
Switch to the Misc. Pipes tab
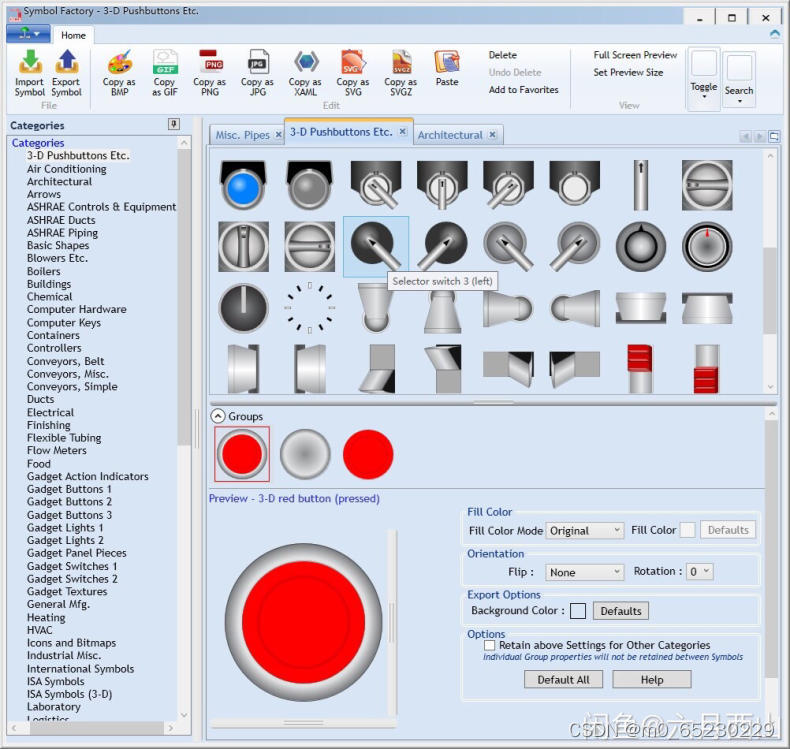[x=242, y=135]
